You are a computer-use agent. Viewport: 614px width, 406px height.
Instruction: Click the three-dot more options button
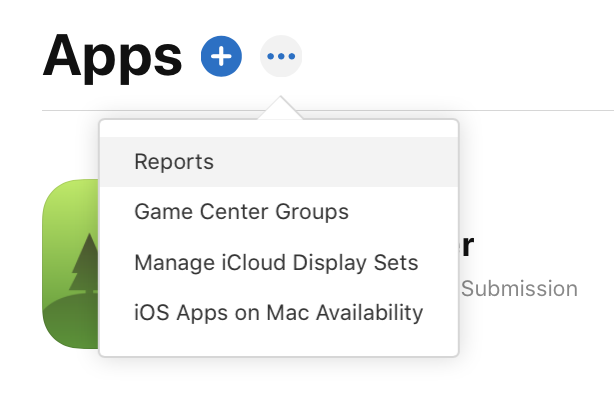pyautogui.click(x=281, y=56)
